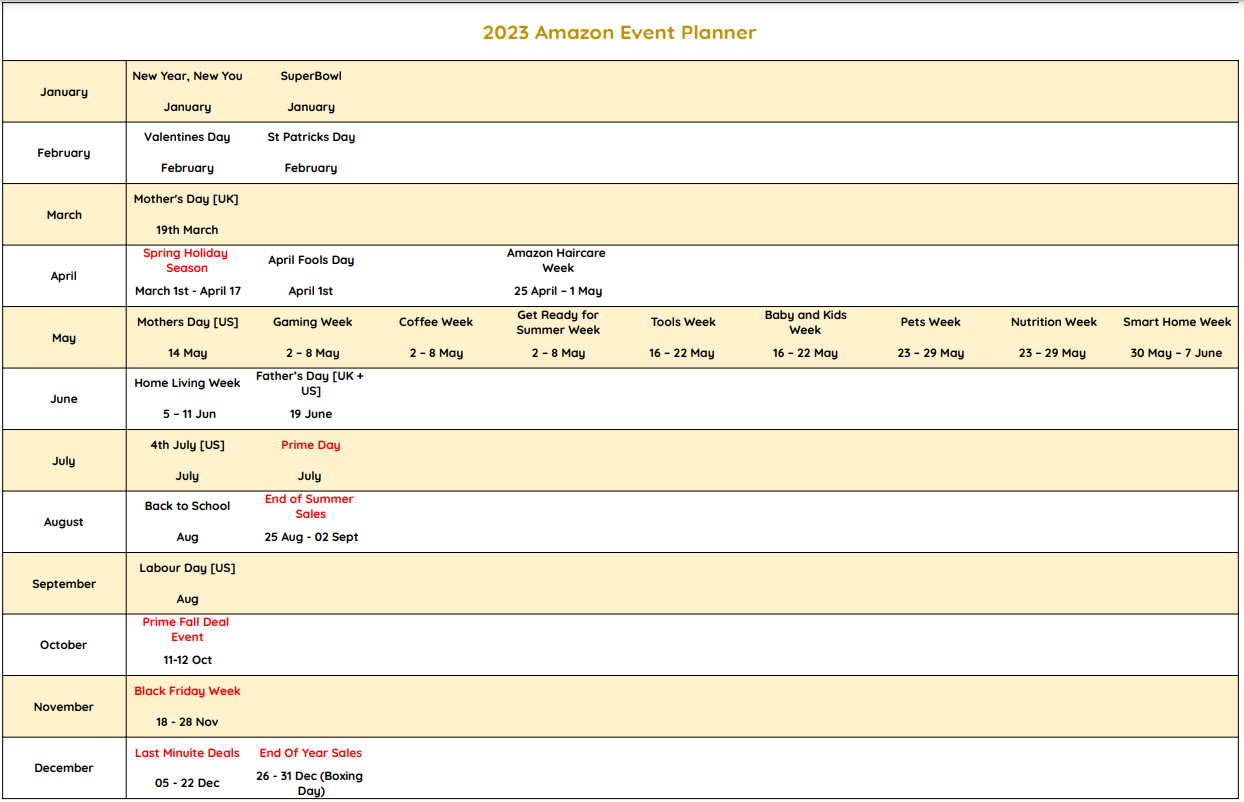Click "16 – 22 May" under Tools Week
The height and width of the screenshot is (802, 1244).
(682, 353)
